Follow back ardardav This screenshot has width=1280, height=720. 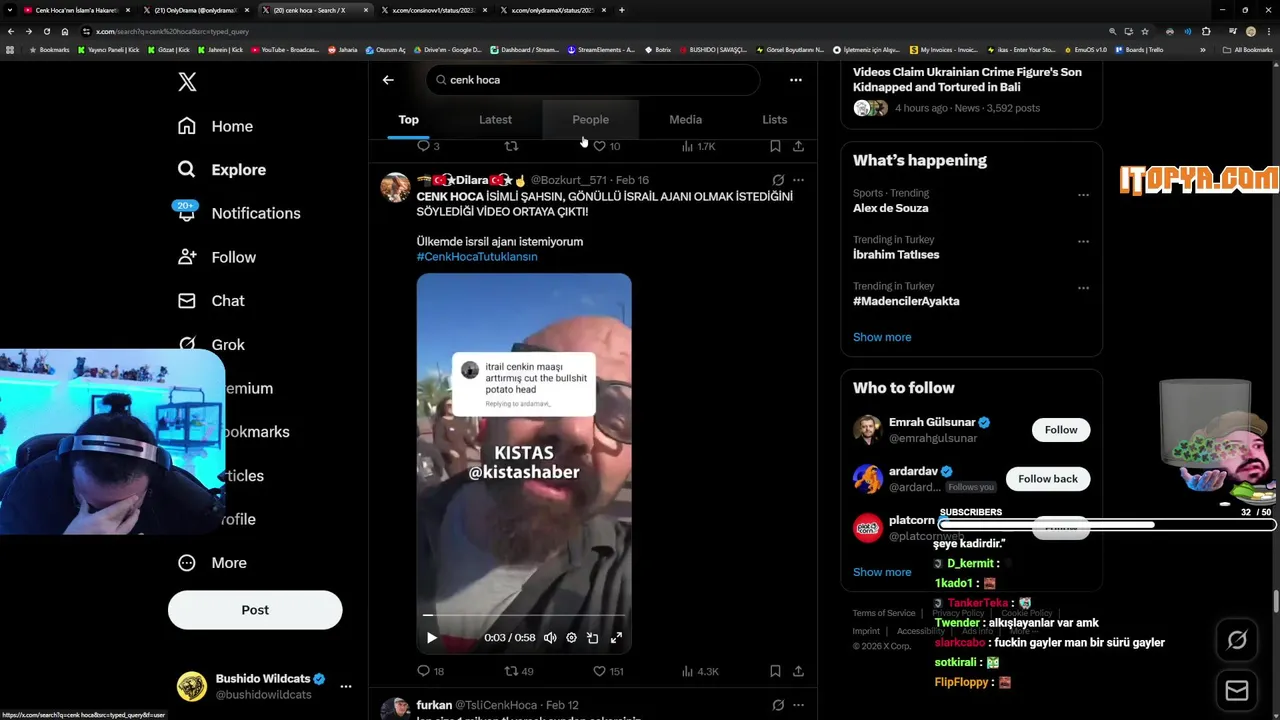click(1048, 479)
